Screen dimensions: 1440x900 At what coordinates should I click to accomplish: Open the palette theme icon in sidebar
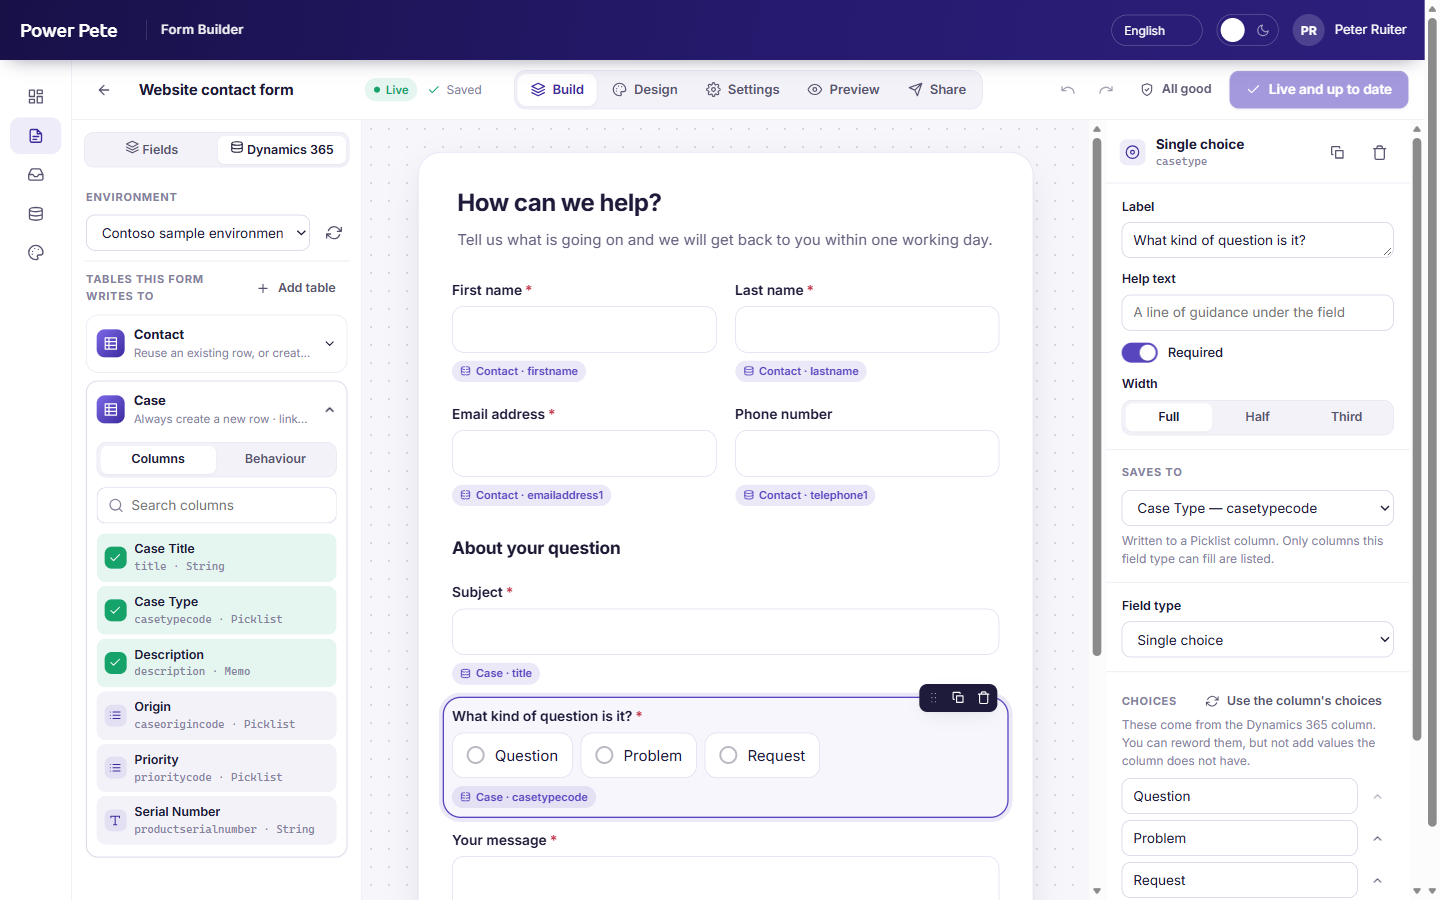36,253
